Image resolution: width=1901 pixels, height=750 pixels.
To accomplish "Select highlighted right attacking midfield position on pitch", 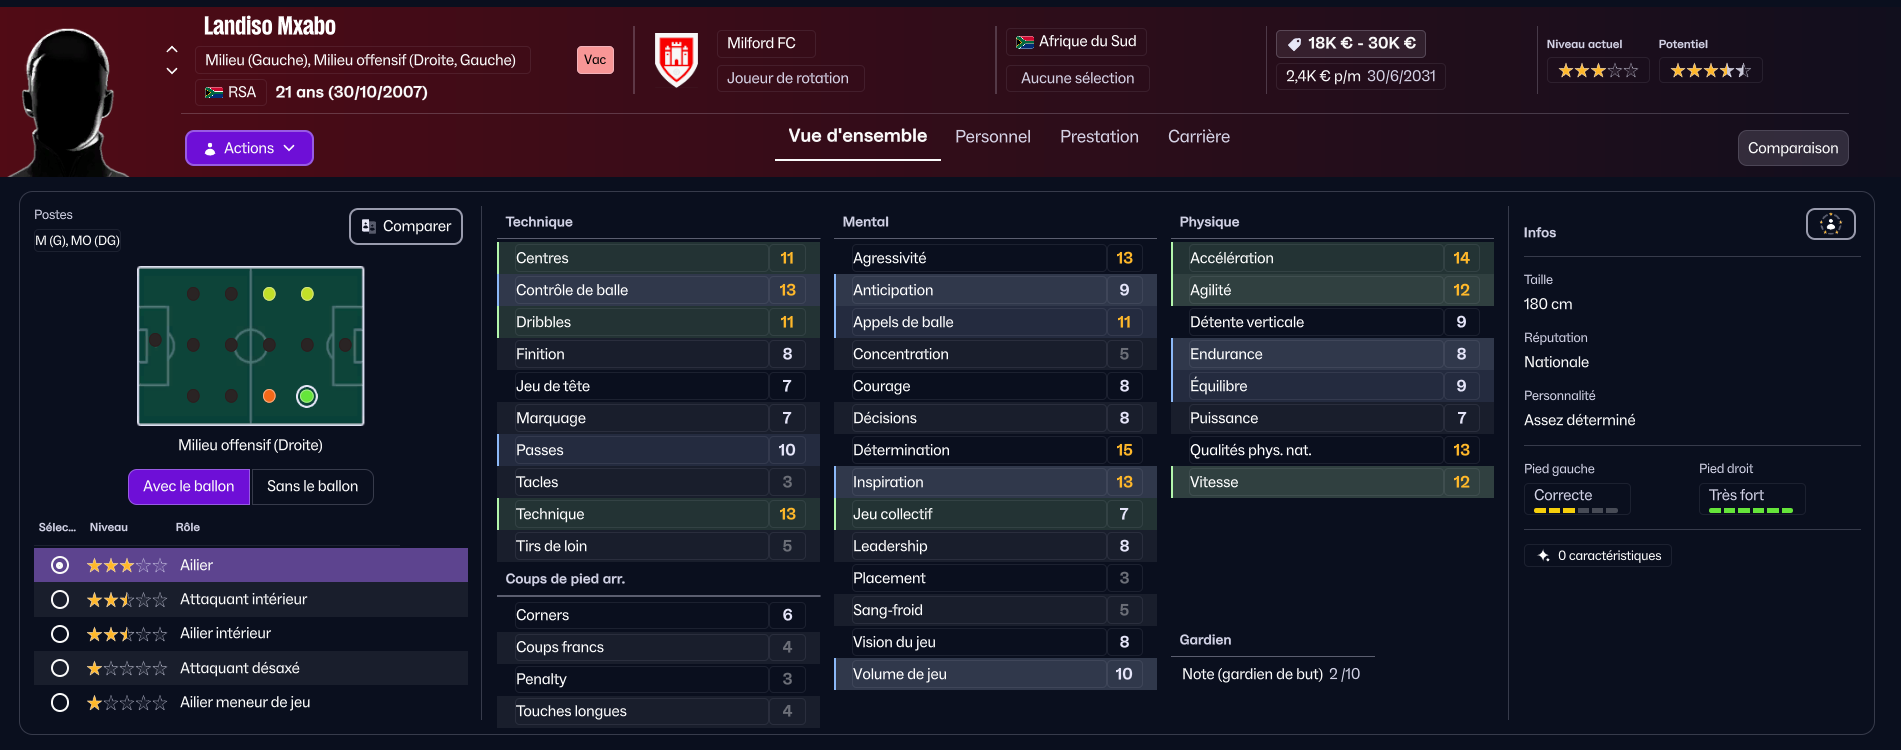I will pos(307,396).
